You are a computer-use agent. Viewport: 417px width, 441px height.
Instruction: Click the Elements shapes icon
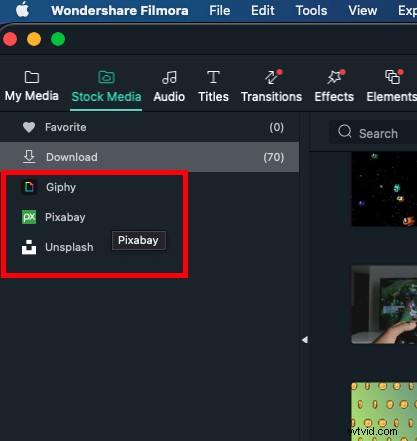392,77
